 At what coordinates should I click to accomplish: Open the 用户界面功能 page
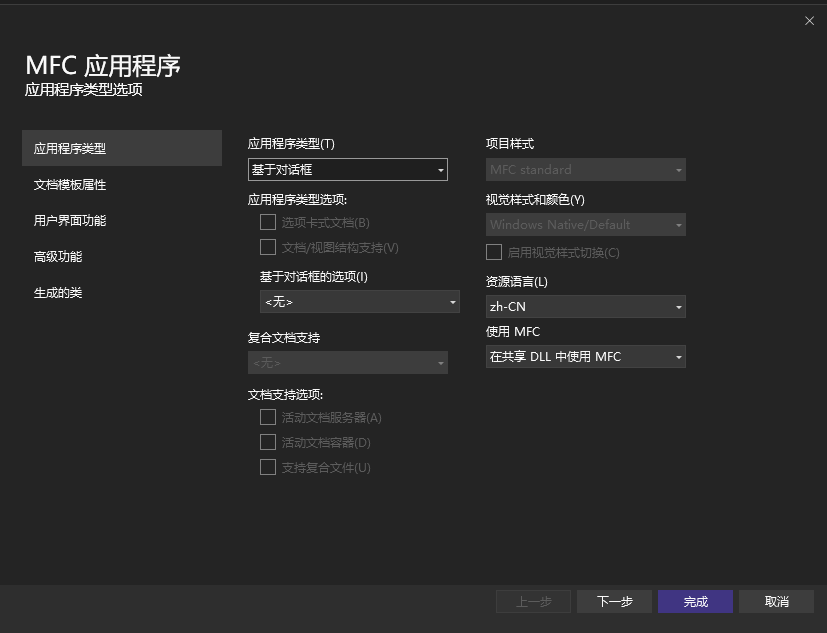122,220
